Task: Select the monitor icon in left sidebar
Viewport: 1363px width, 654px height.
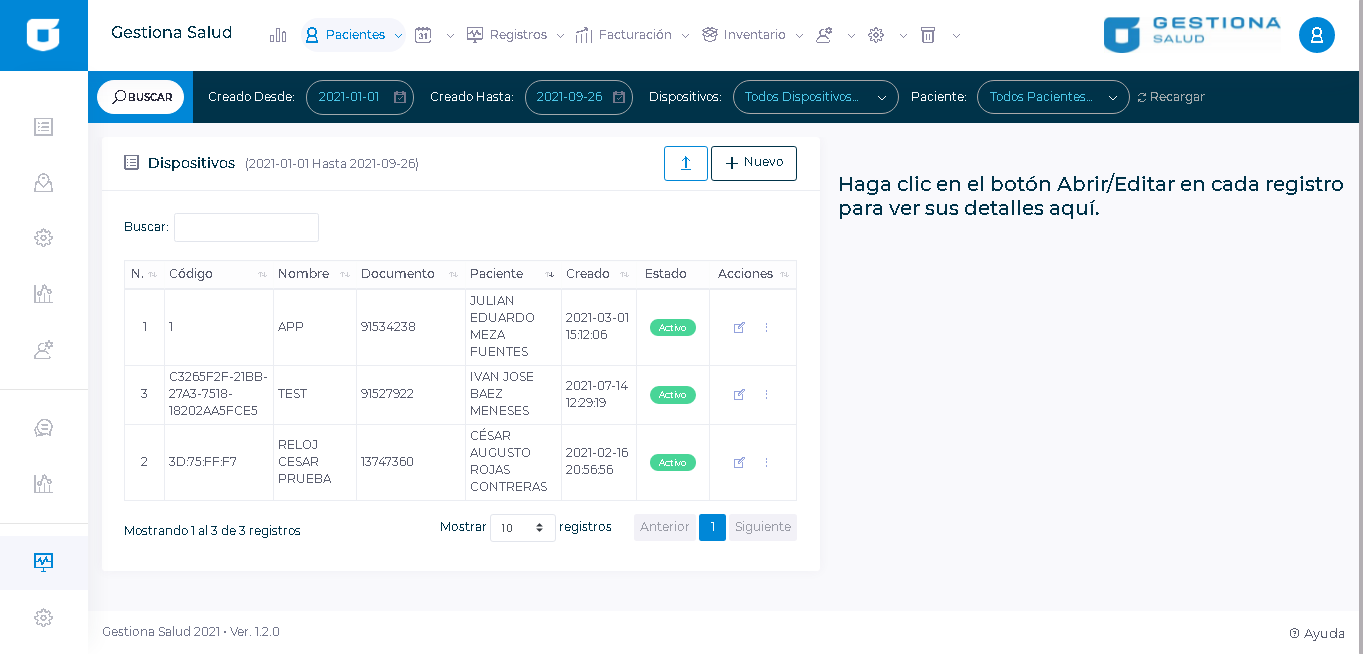Action: click(43, 562)
